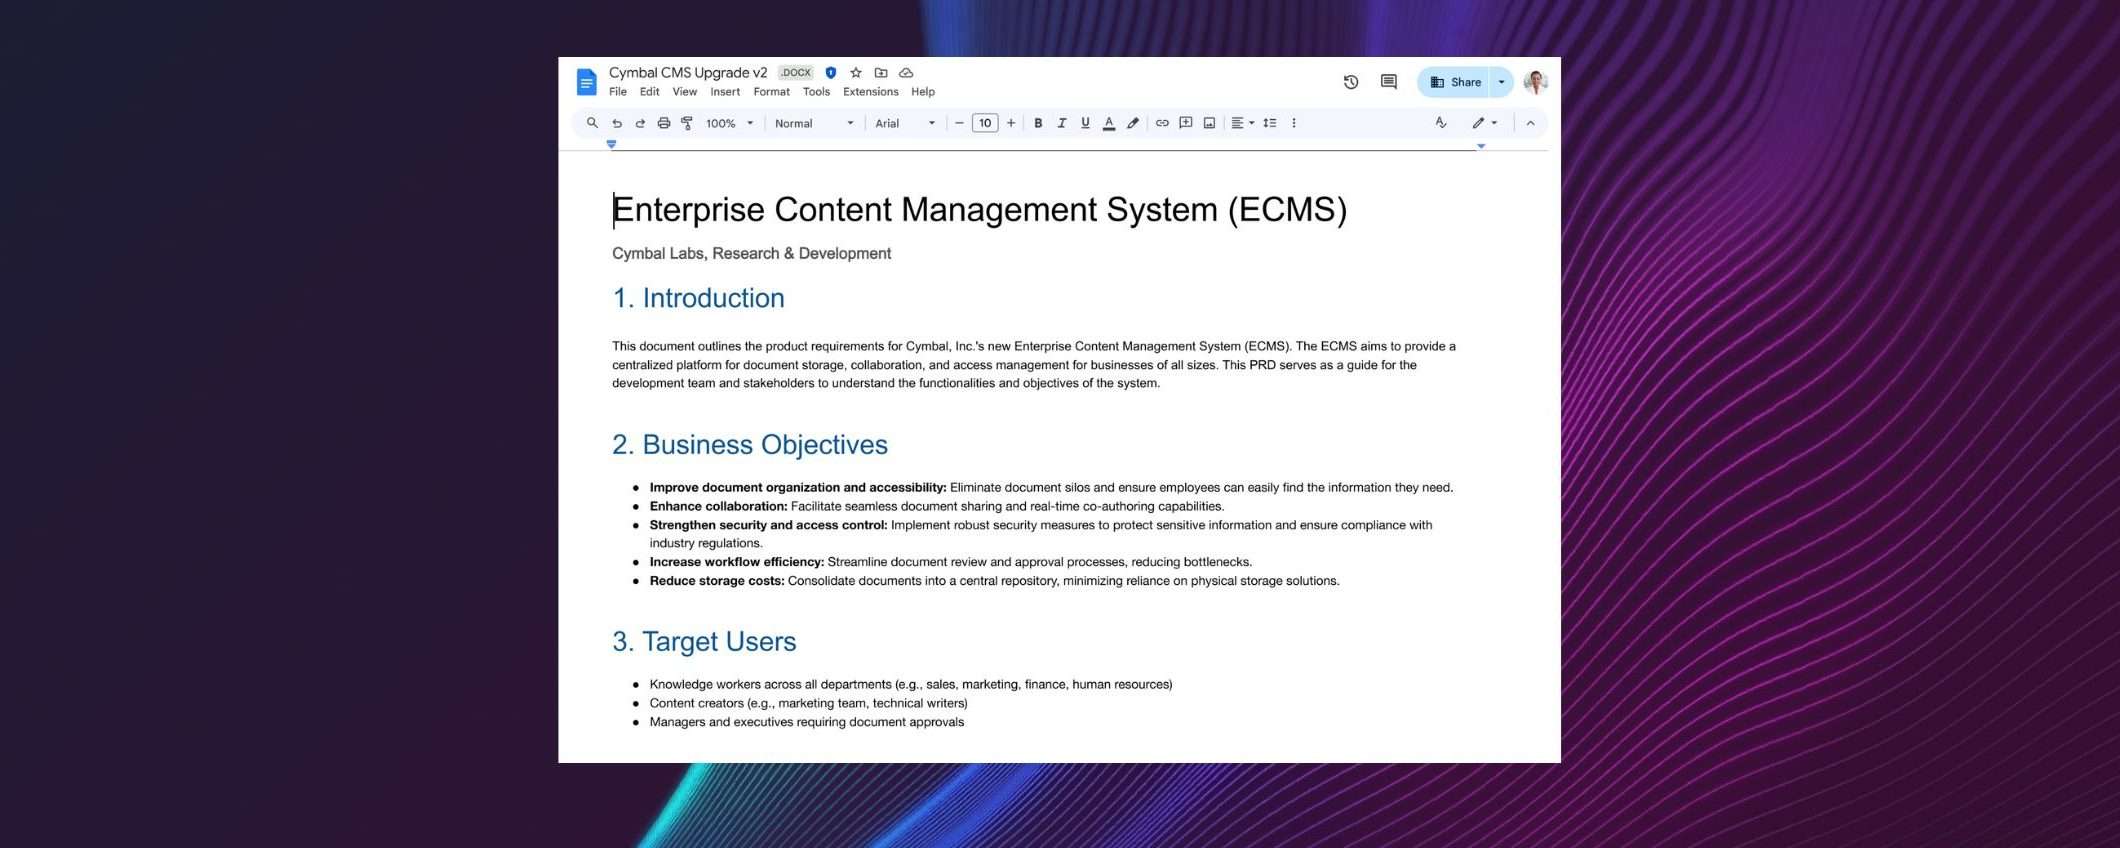Screen dimensions: 2120x848
Task: Toggle italic formatting
Action: coord(1062,123)
